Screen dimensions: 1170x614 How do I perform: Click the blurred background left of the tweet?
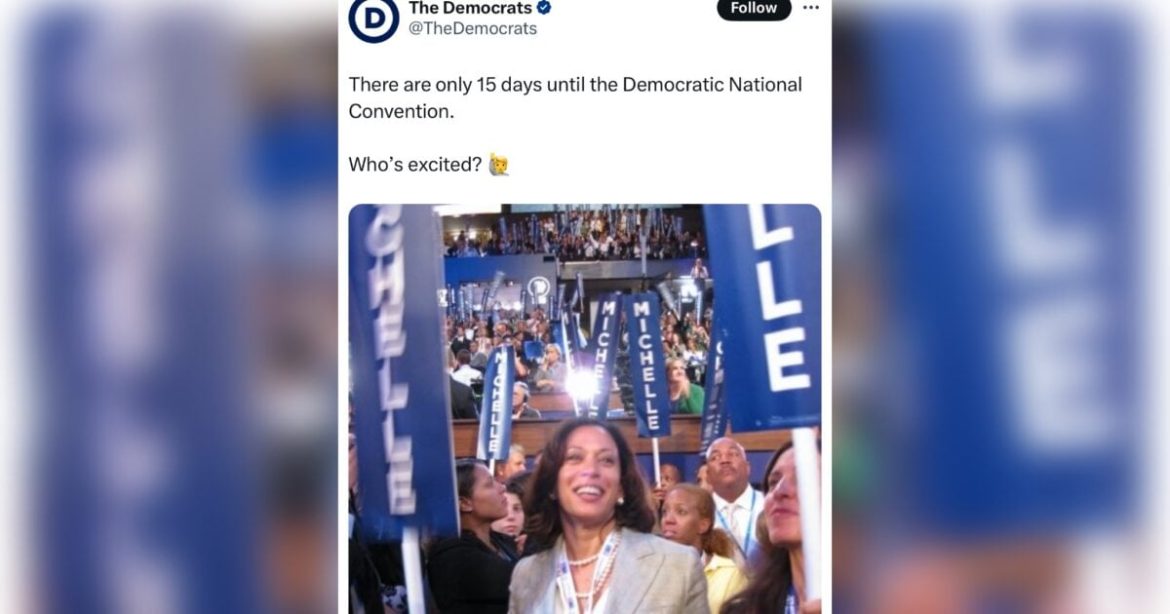click(x=169, y=307)
